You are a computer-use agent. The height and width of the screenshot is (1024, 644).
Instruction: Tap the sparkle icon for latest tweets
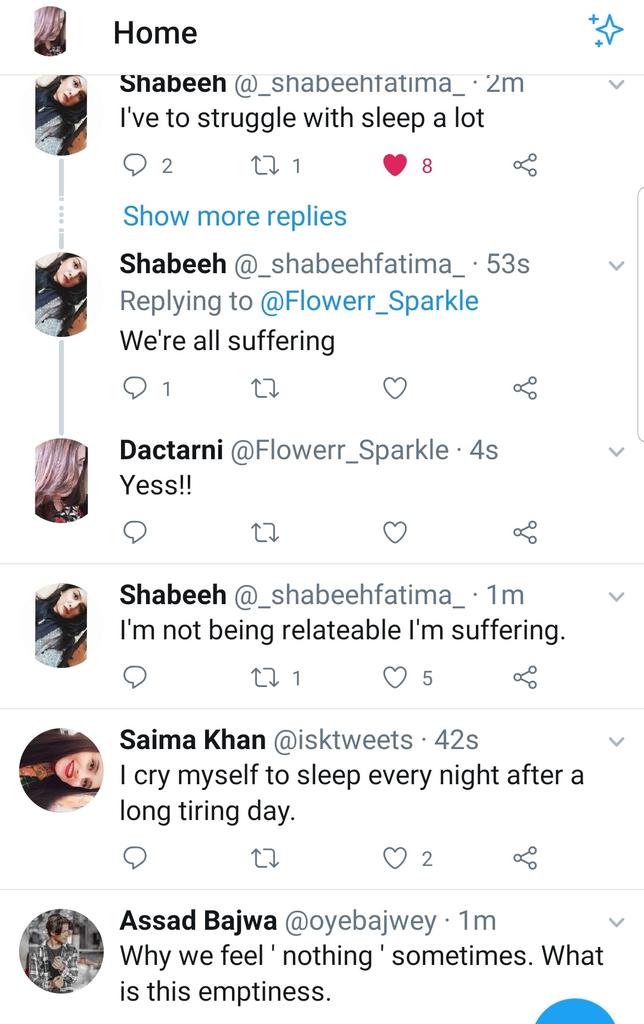(x=605, y=30)
